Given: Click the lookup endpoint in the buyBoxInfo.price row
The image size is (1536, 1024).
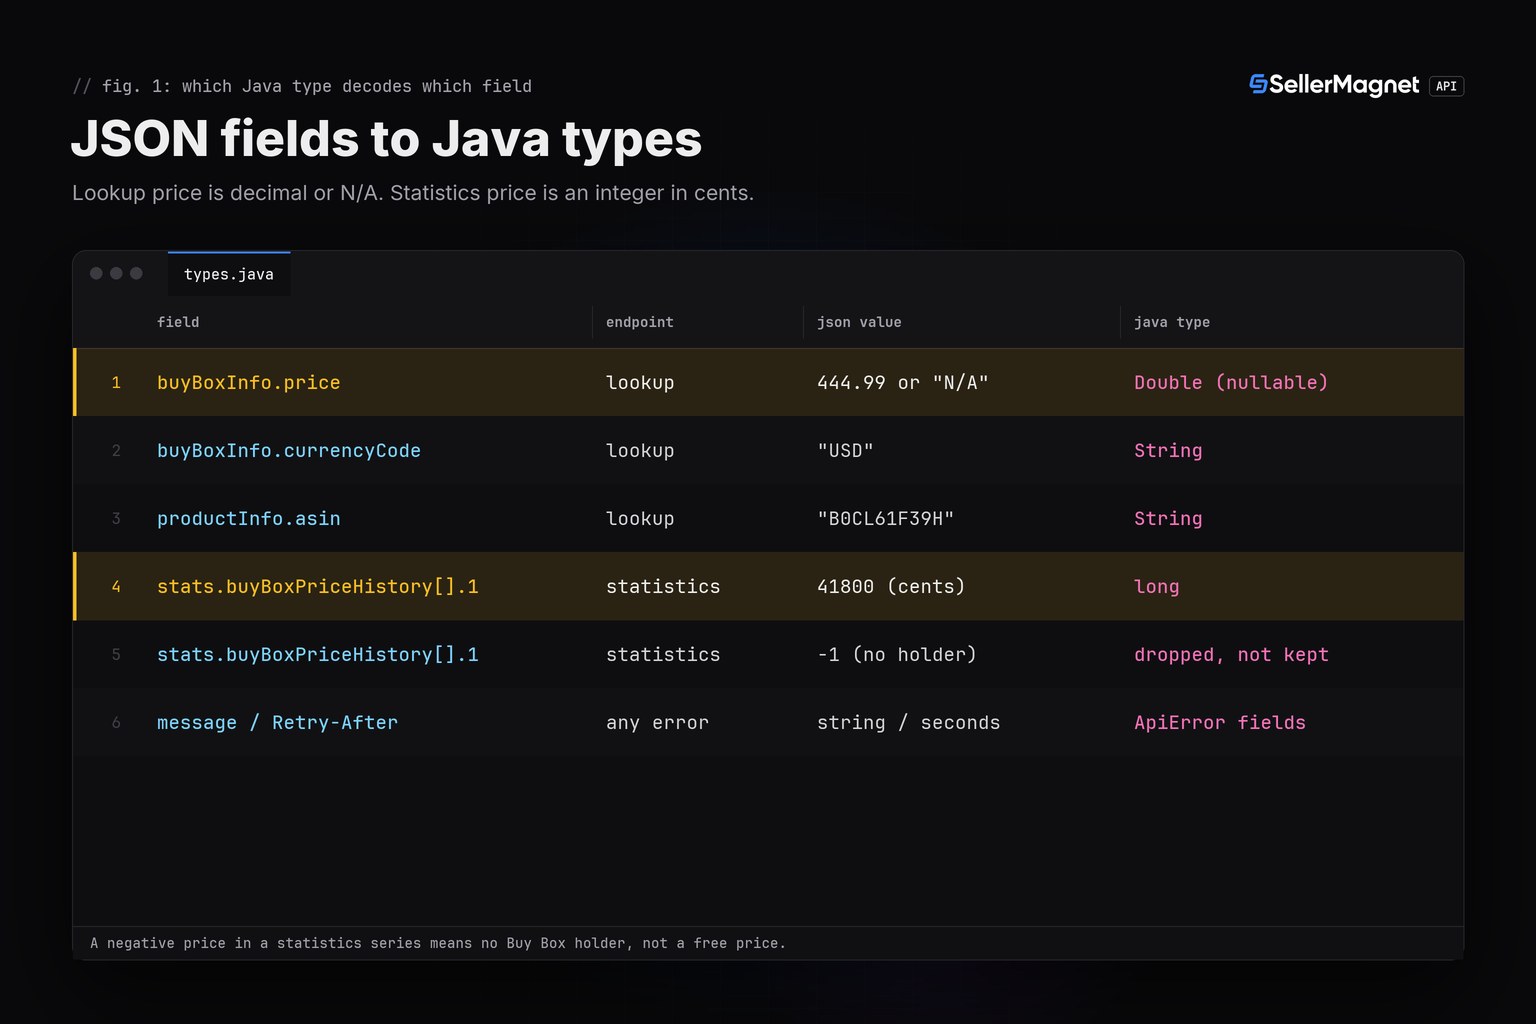Looking at the screenshot, I should tap(640, 382).
